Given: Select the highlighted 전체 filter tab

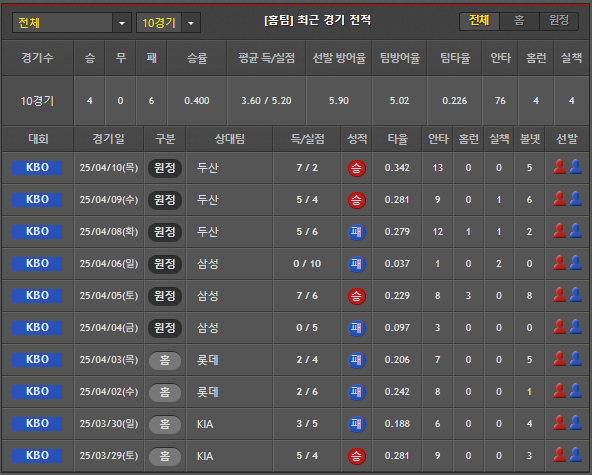Looking at the screenshot, I should point(479,21).
